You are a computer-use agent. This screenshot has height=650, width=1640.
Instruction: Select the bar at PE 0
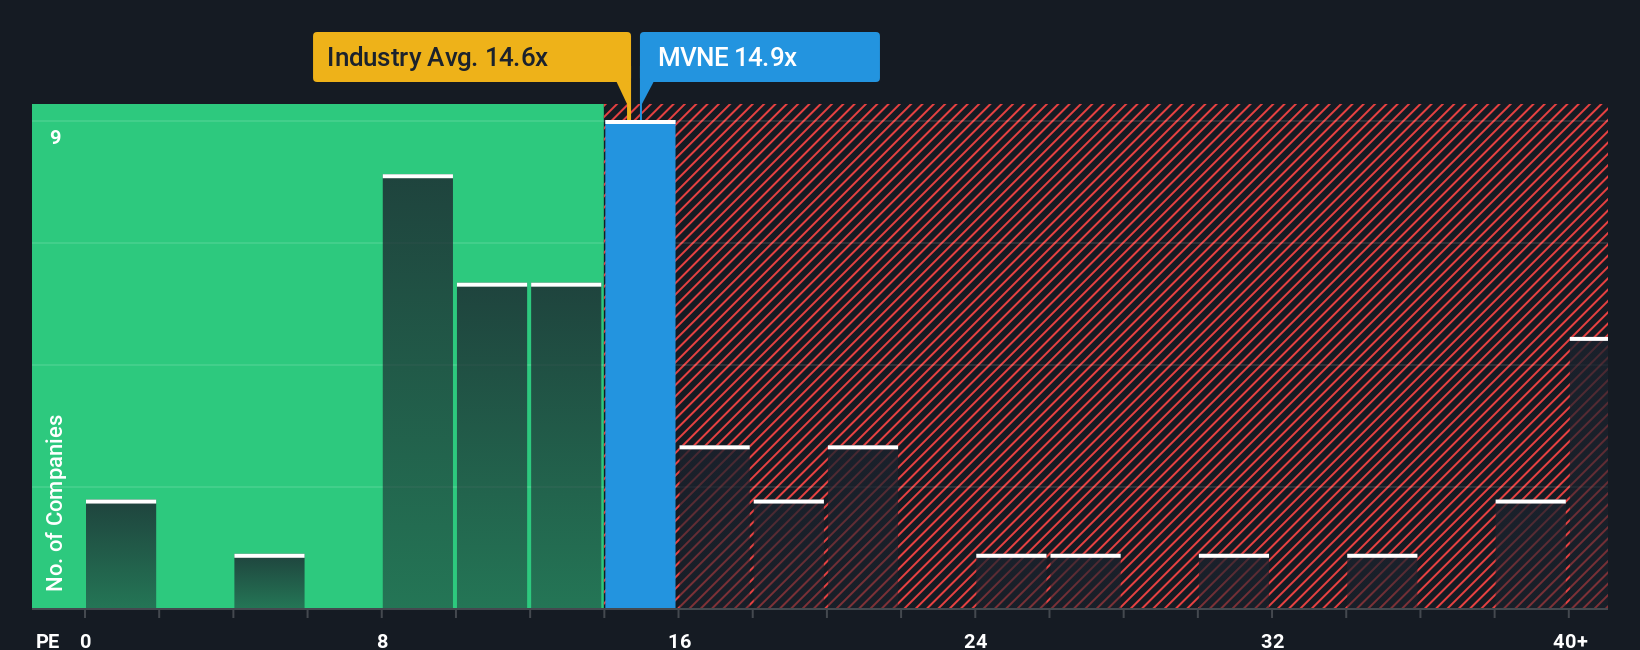coord(121,555)
